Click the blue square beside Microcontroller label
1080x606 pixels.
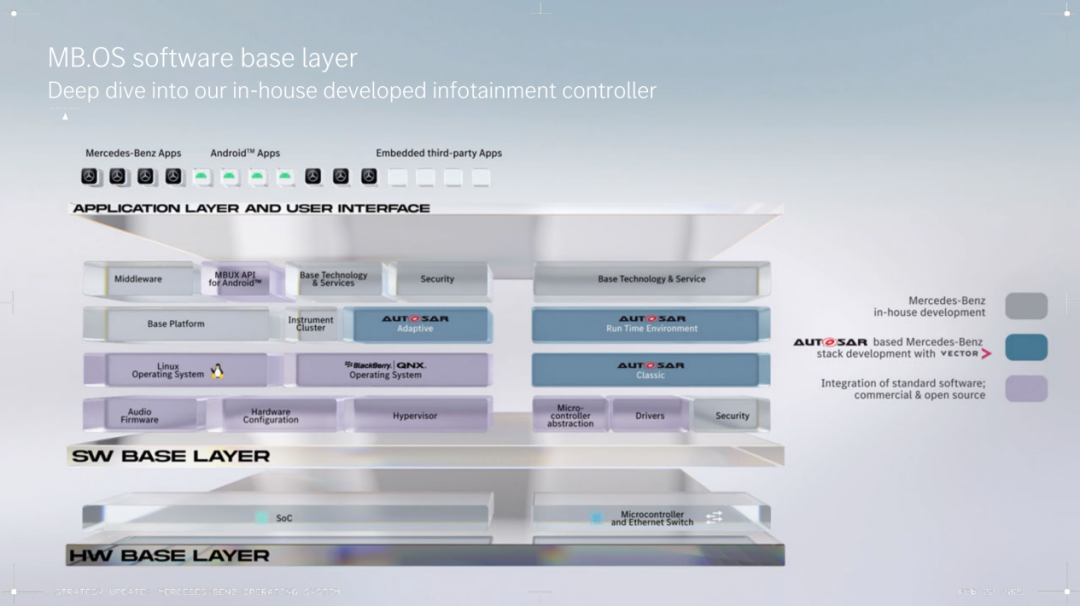[596, 517]
